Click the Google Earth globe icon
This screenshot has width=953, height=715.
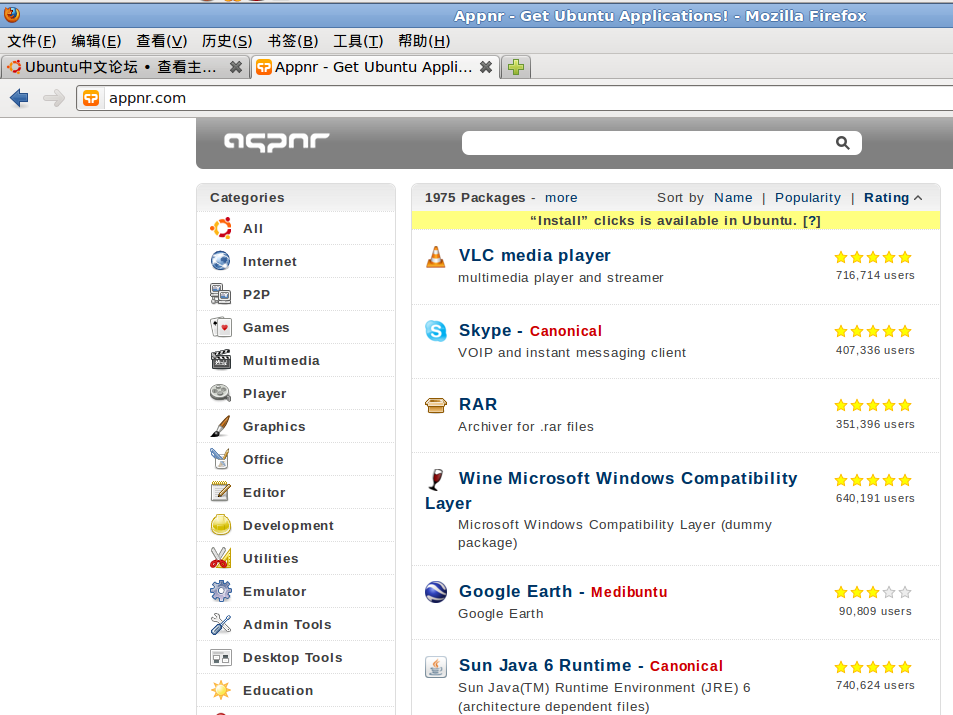pyautogui.click(x=436, y=592)
